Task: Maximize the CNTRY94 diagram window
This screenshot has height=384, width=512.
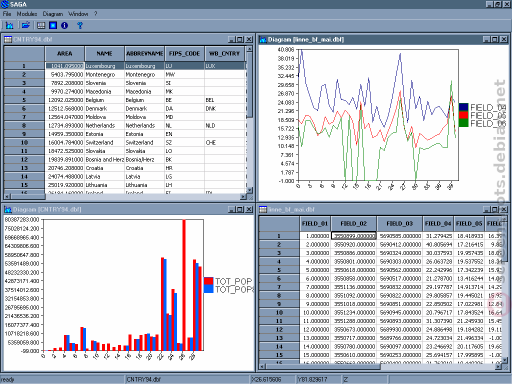Action: click(x=240, y=209)
